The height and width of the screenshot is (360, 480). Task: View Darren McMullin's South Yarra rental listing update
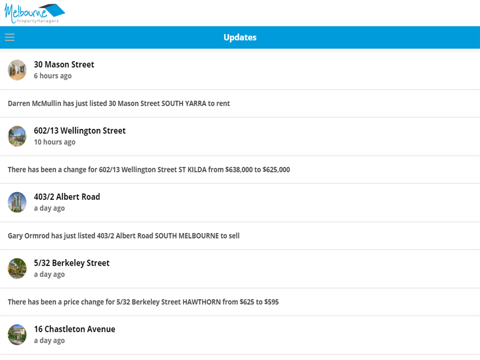coord(119,103)
